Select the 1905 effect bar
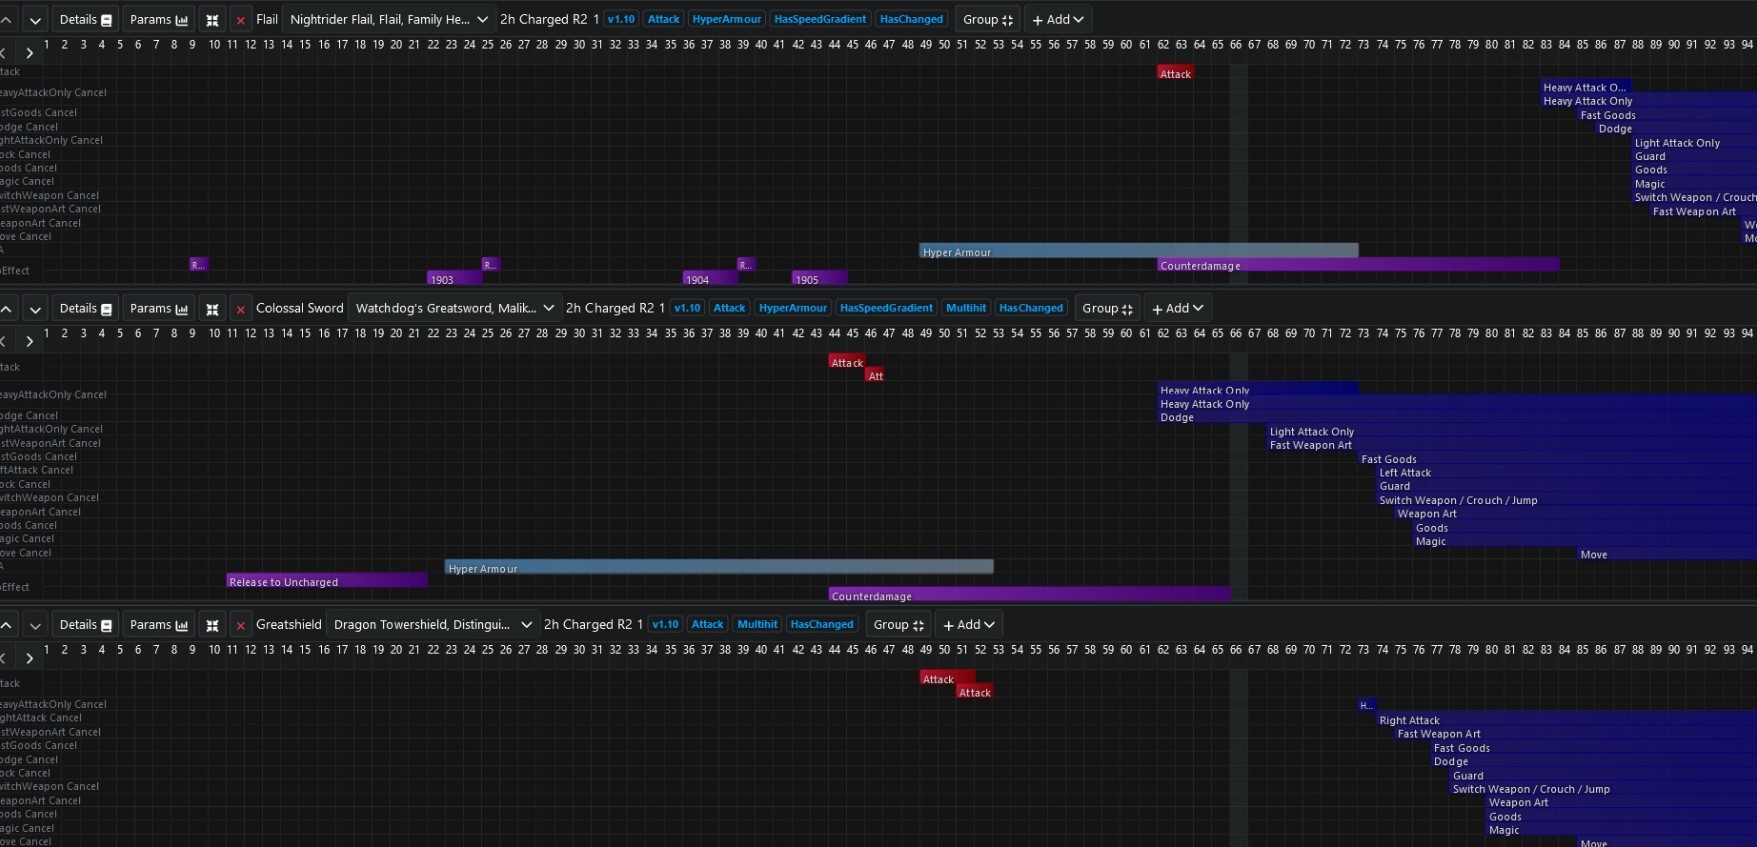1757x847 pixels. pos(820,278)
